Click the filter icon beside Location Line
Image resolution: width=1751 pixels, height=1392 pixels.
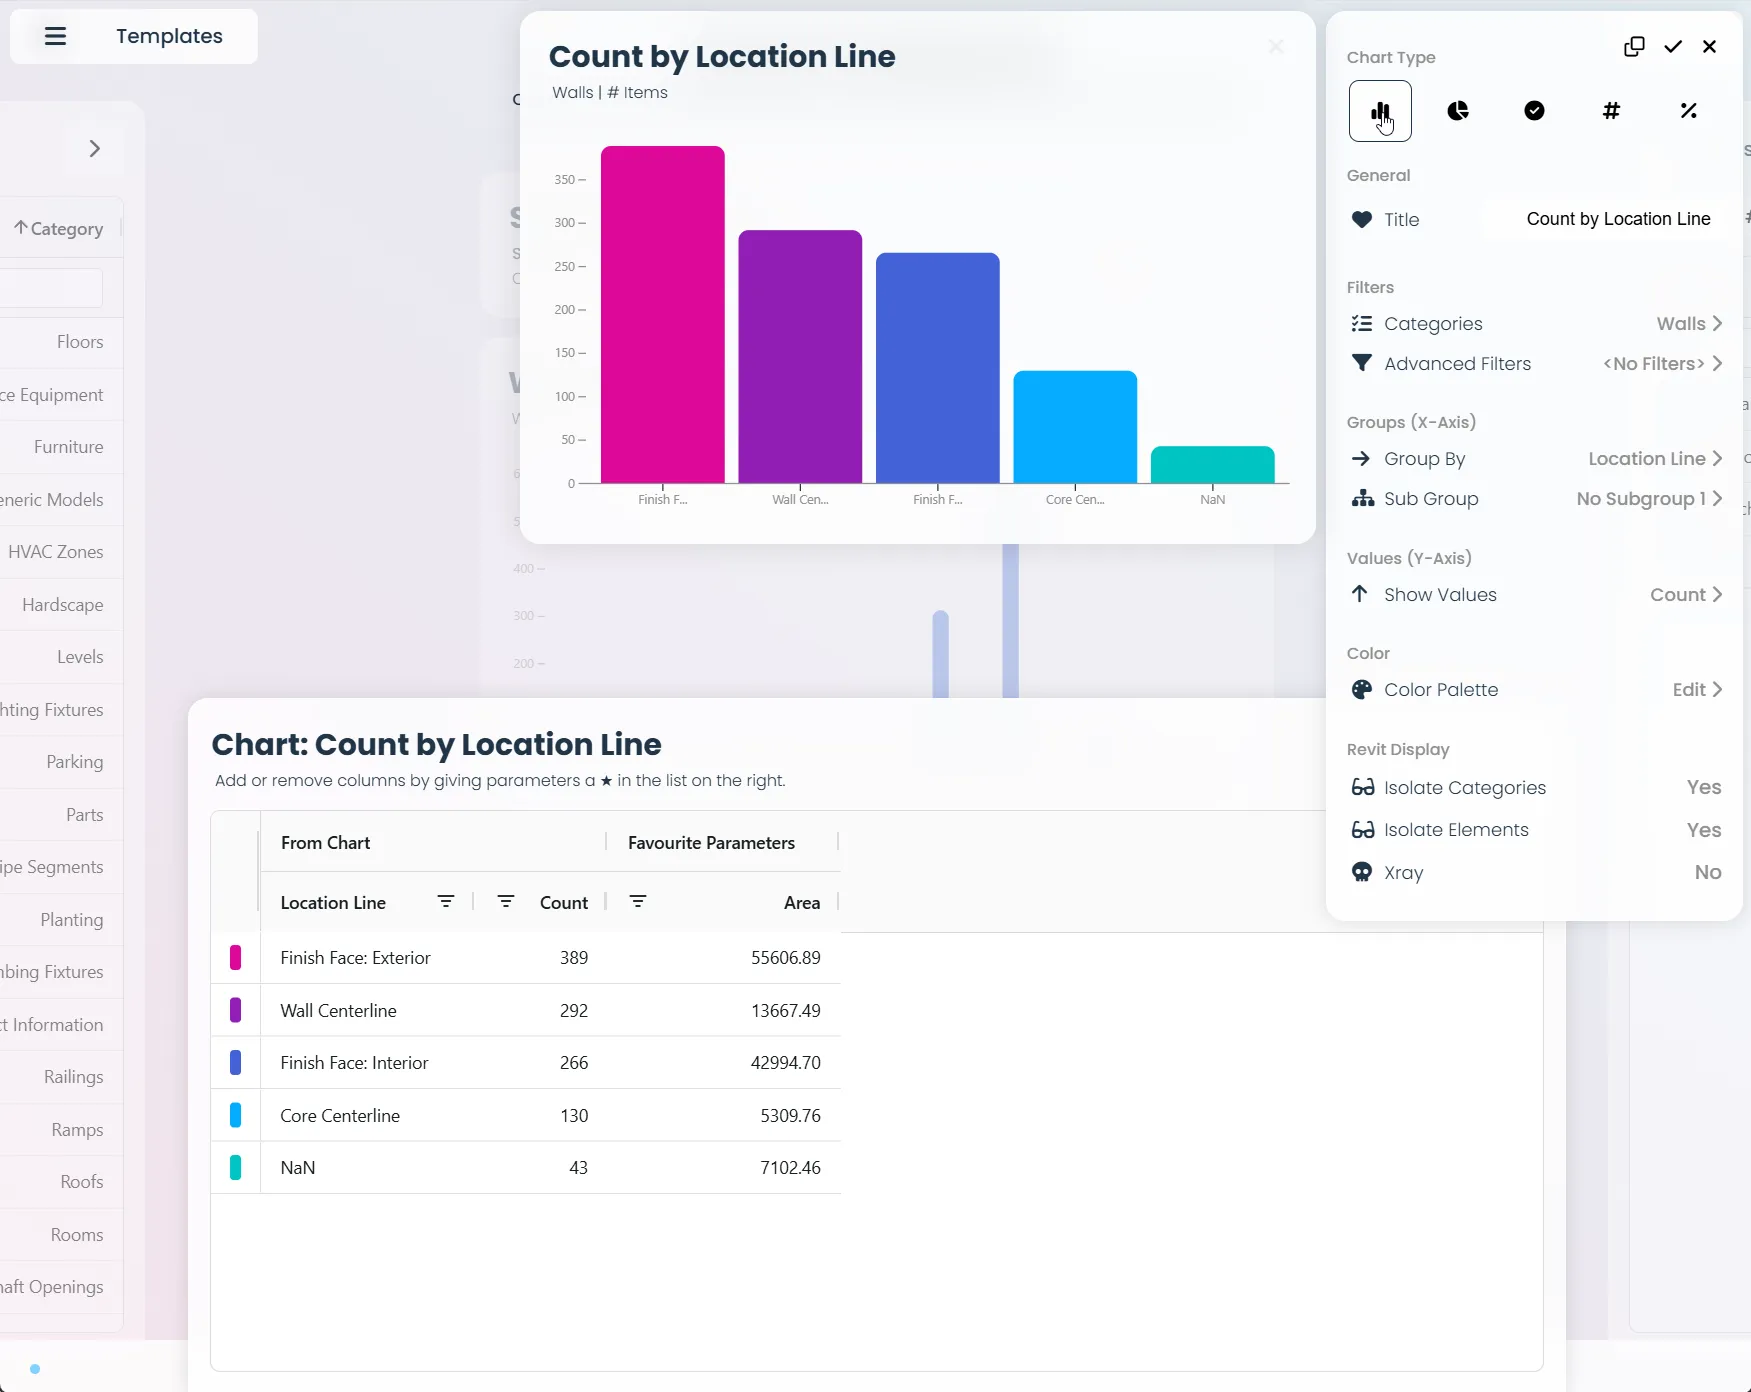pos(446,902)
